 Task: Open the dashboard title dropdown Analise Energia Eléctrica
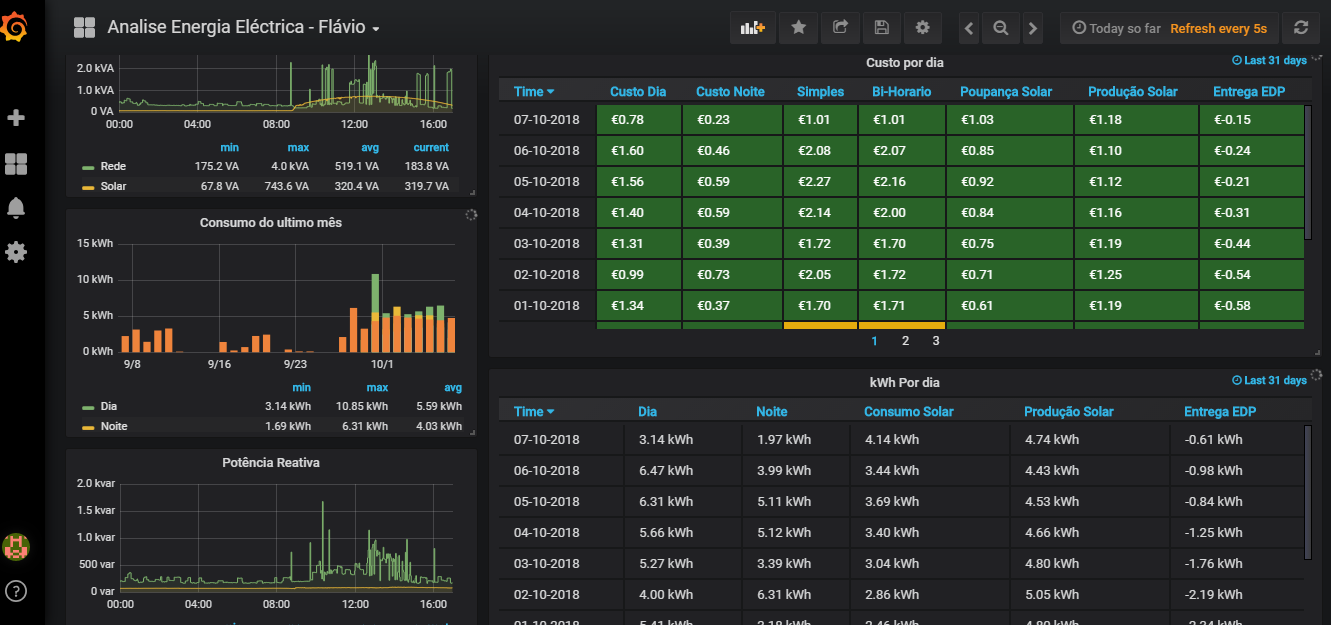(243, 28)
